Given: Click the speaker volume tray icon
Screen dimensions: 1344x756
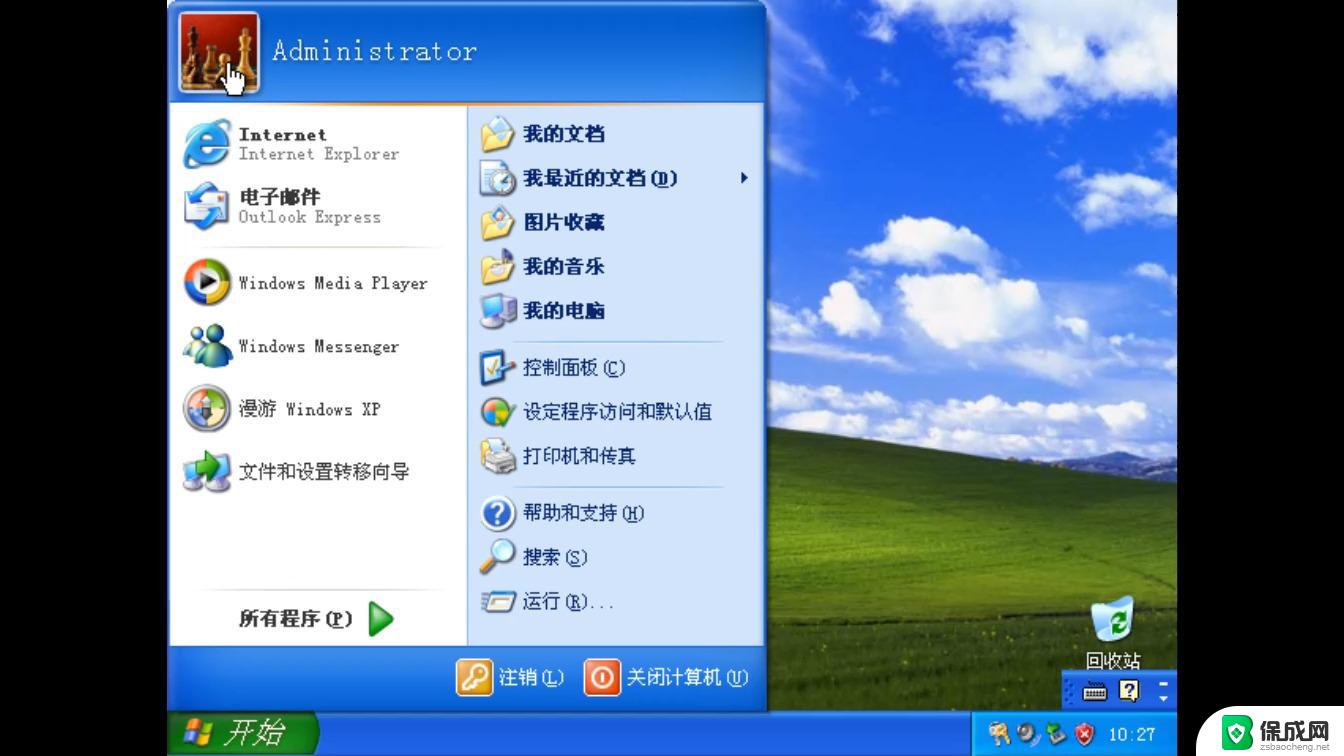Looking at the screenshot, I should tap(1028, 734).
